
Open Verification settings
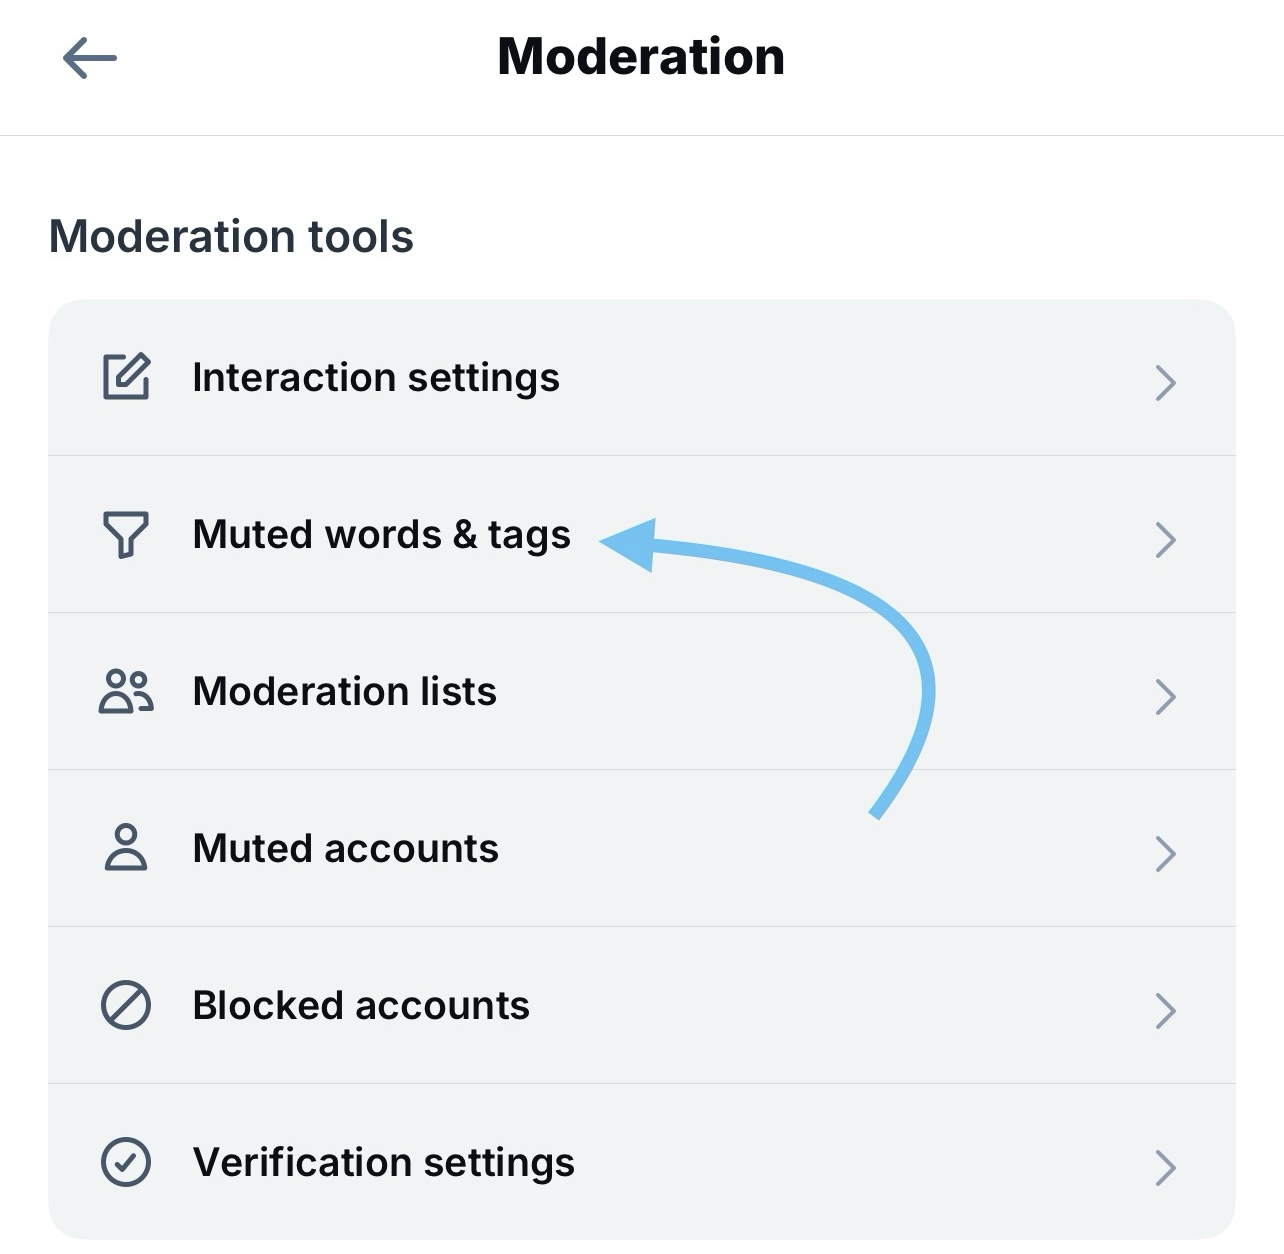(383, 1163)
